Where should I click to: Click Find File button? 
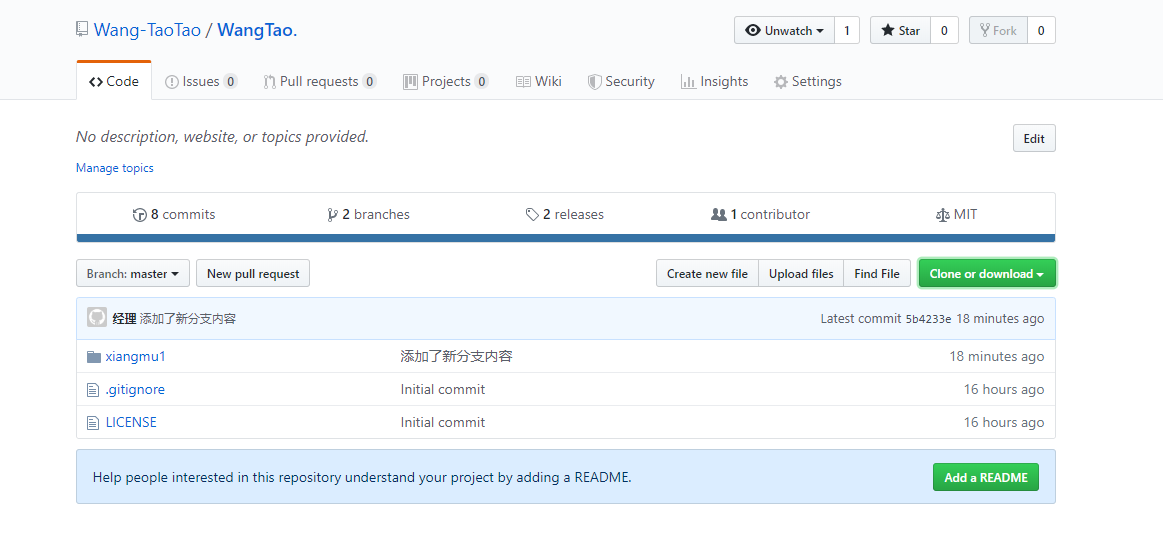(x=877, y=274)
